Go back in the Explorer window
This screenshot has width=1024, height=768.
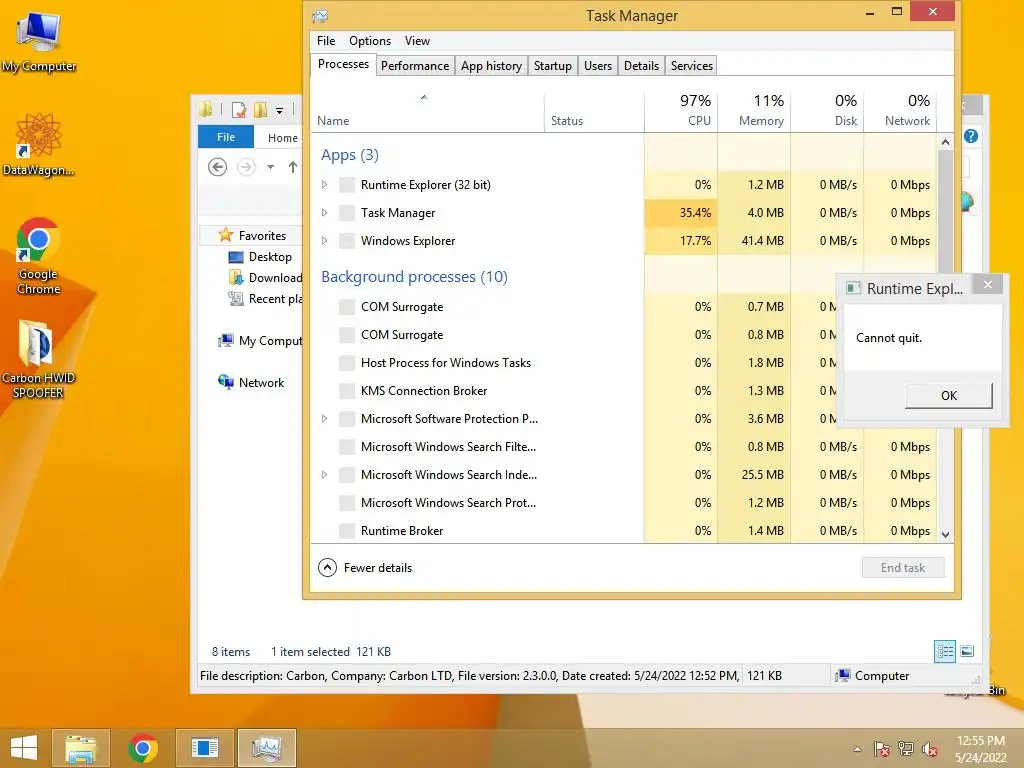click(217, 167)
